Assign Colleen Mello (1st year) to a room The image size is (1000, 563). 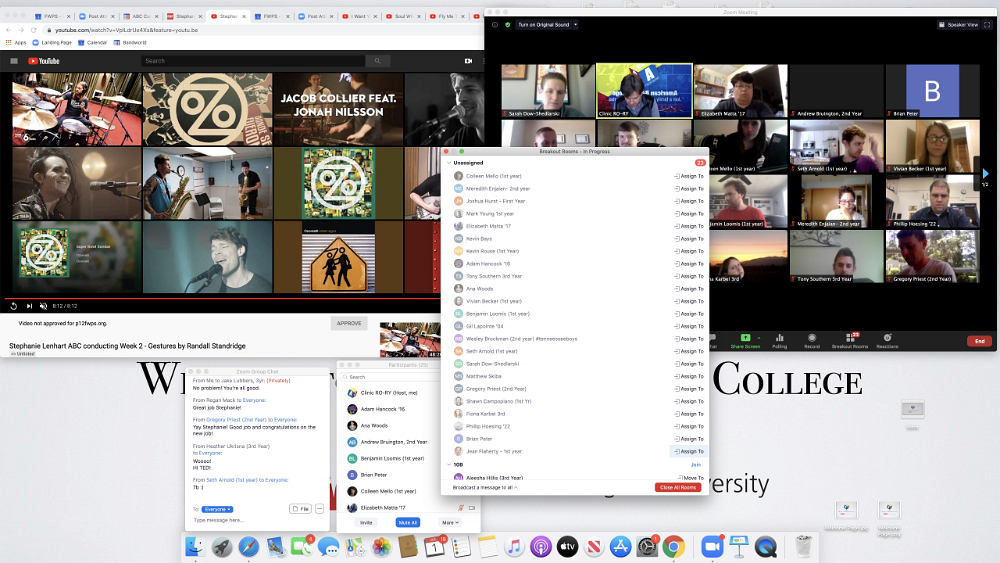[689, 176]
